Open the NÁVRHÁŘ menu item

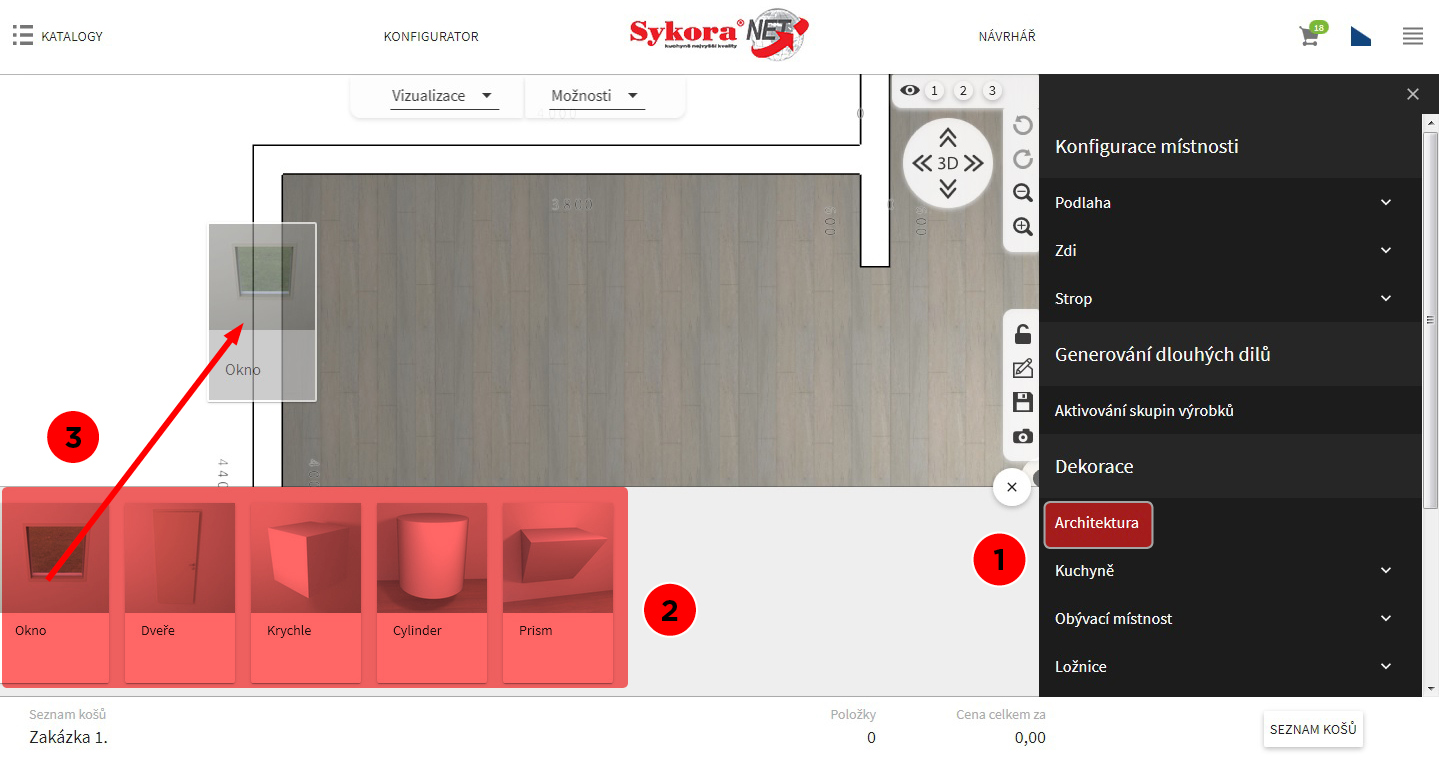coord(1006,37)
